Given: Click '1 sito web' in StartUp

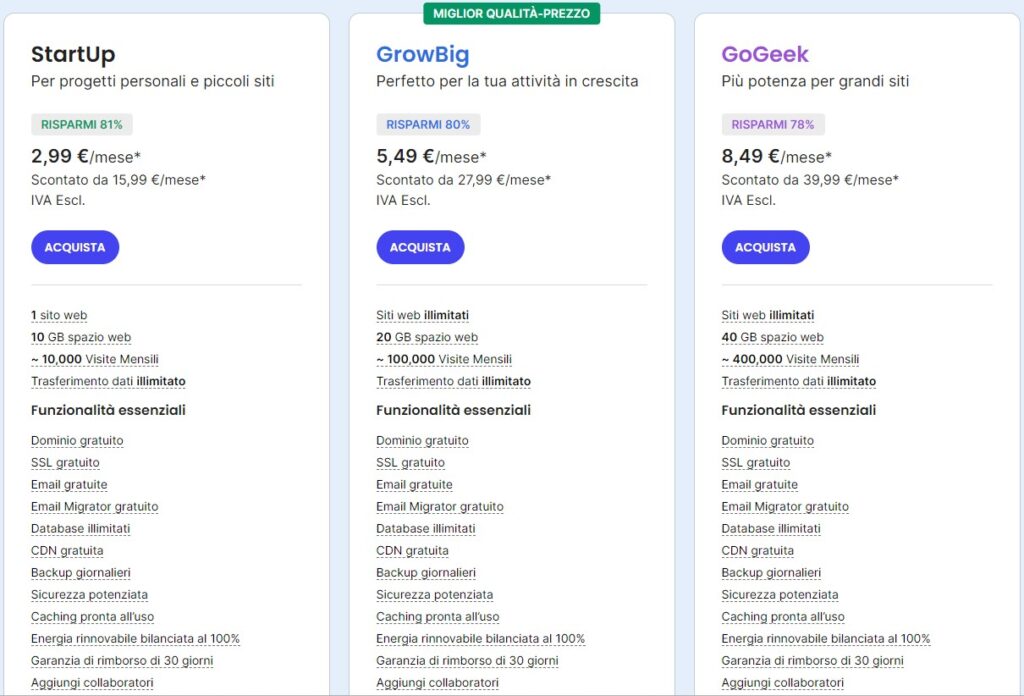Looking at the screenshot, I should pos(59,315).
